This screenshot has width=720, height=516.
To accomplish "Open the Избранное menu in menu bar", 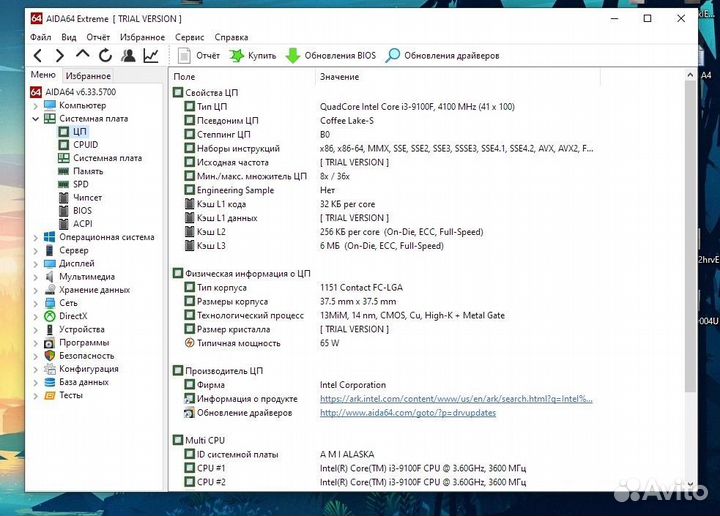I will (x=142, y=37).
